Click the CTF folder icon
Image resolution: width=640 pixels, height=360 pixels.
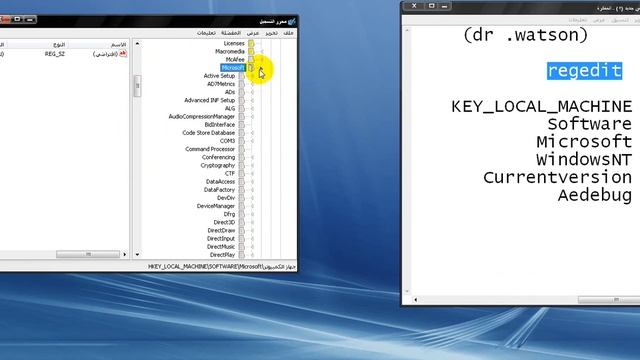tap(242, 173)
